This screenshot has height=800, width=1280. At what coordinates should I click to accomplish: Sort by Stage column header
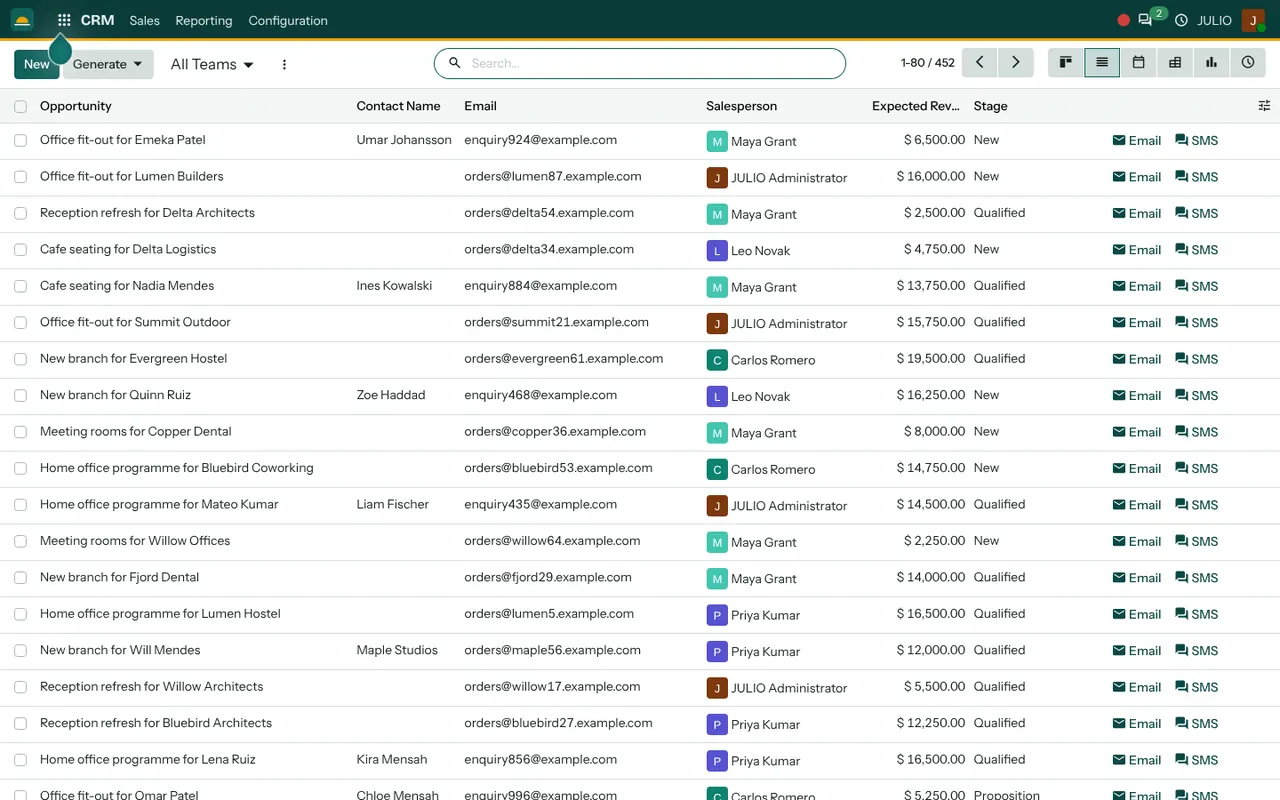point(991,106)
